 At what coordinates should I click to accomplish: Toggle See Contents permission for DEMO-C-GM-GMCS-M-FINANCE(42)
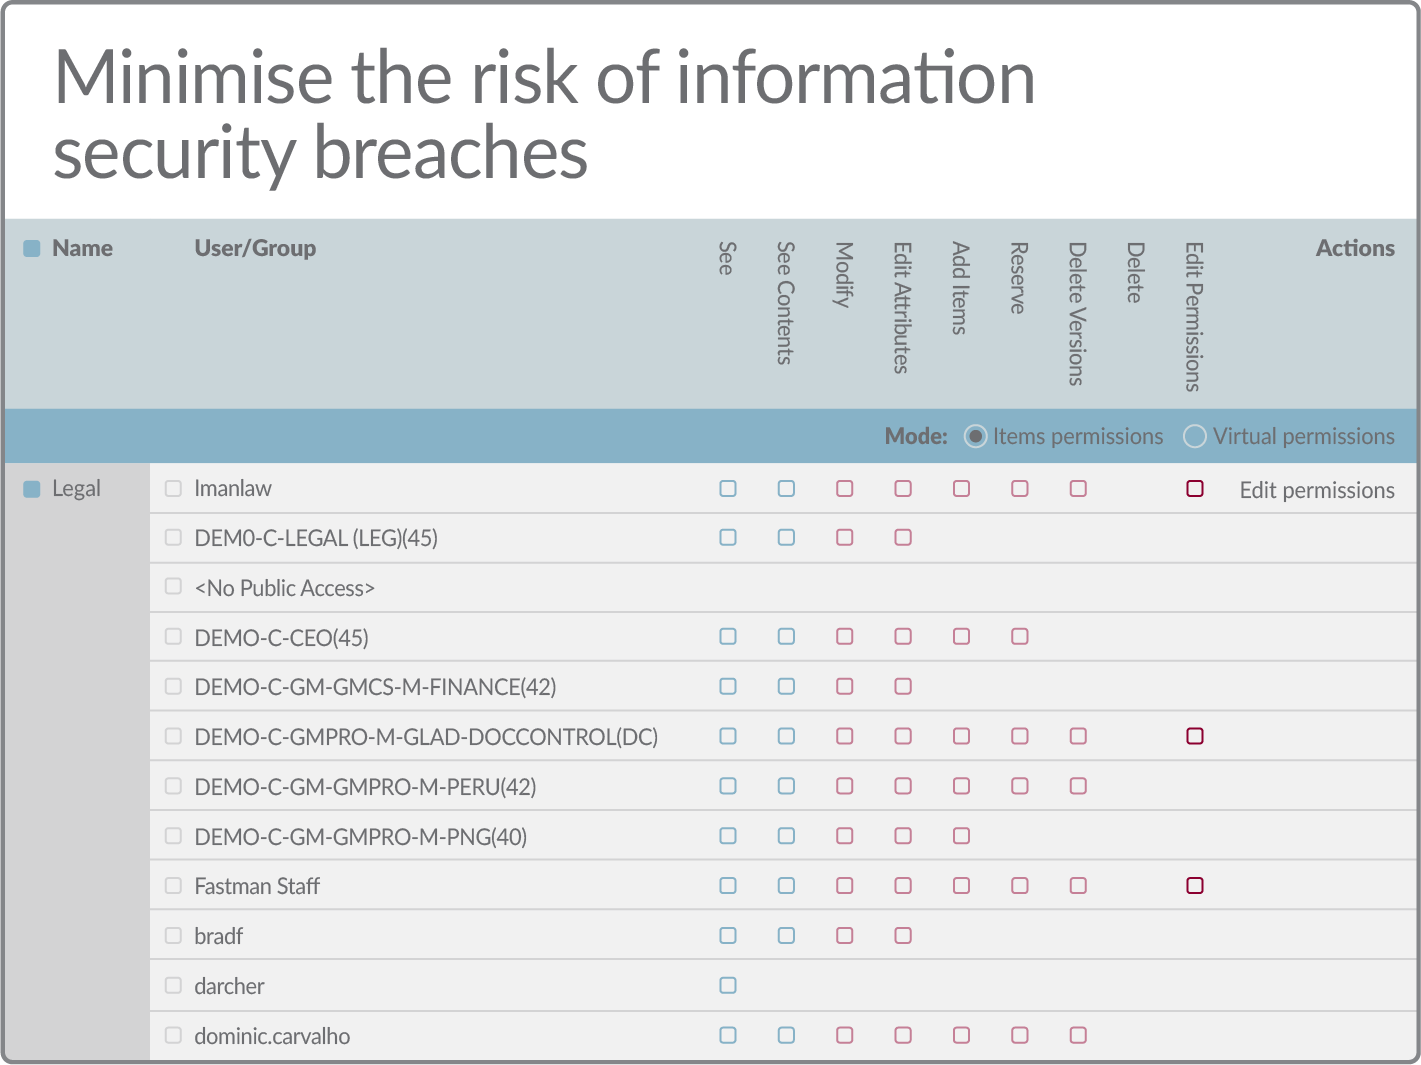point(786,686)
